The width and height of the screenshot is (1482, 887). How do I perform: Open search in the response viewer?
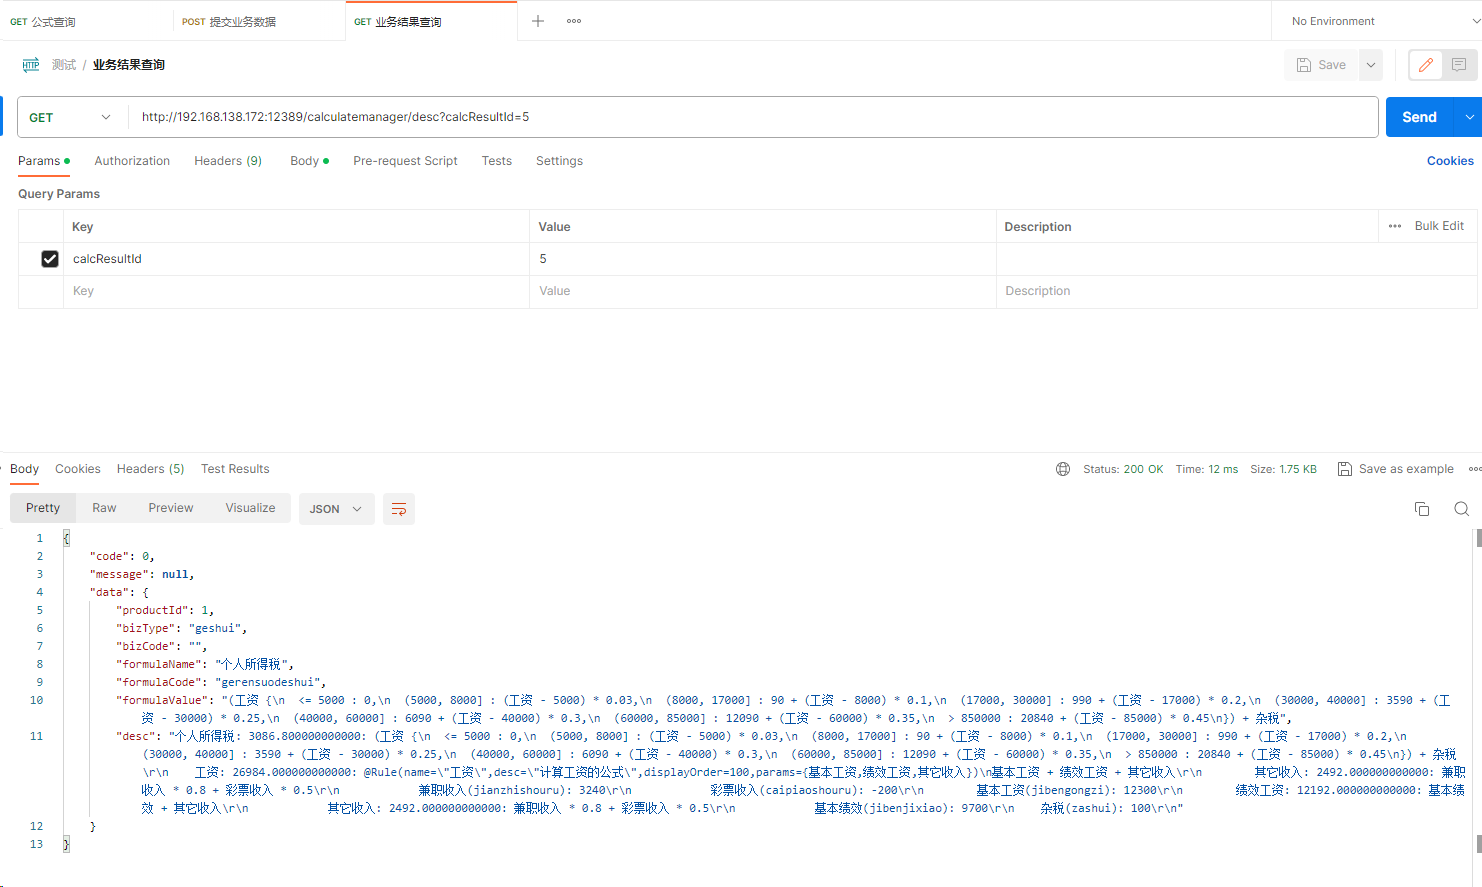1461,509
